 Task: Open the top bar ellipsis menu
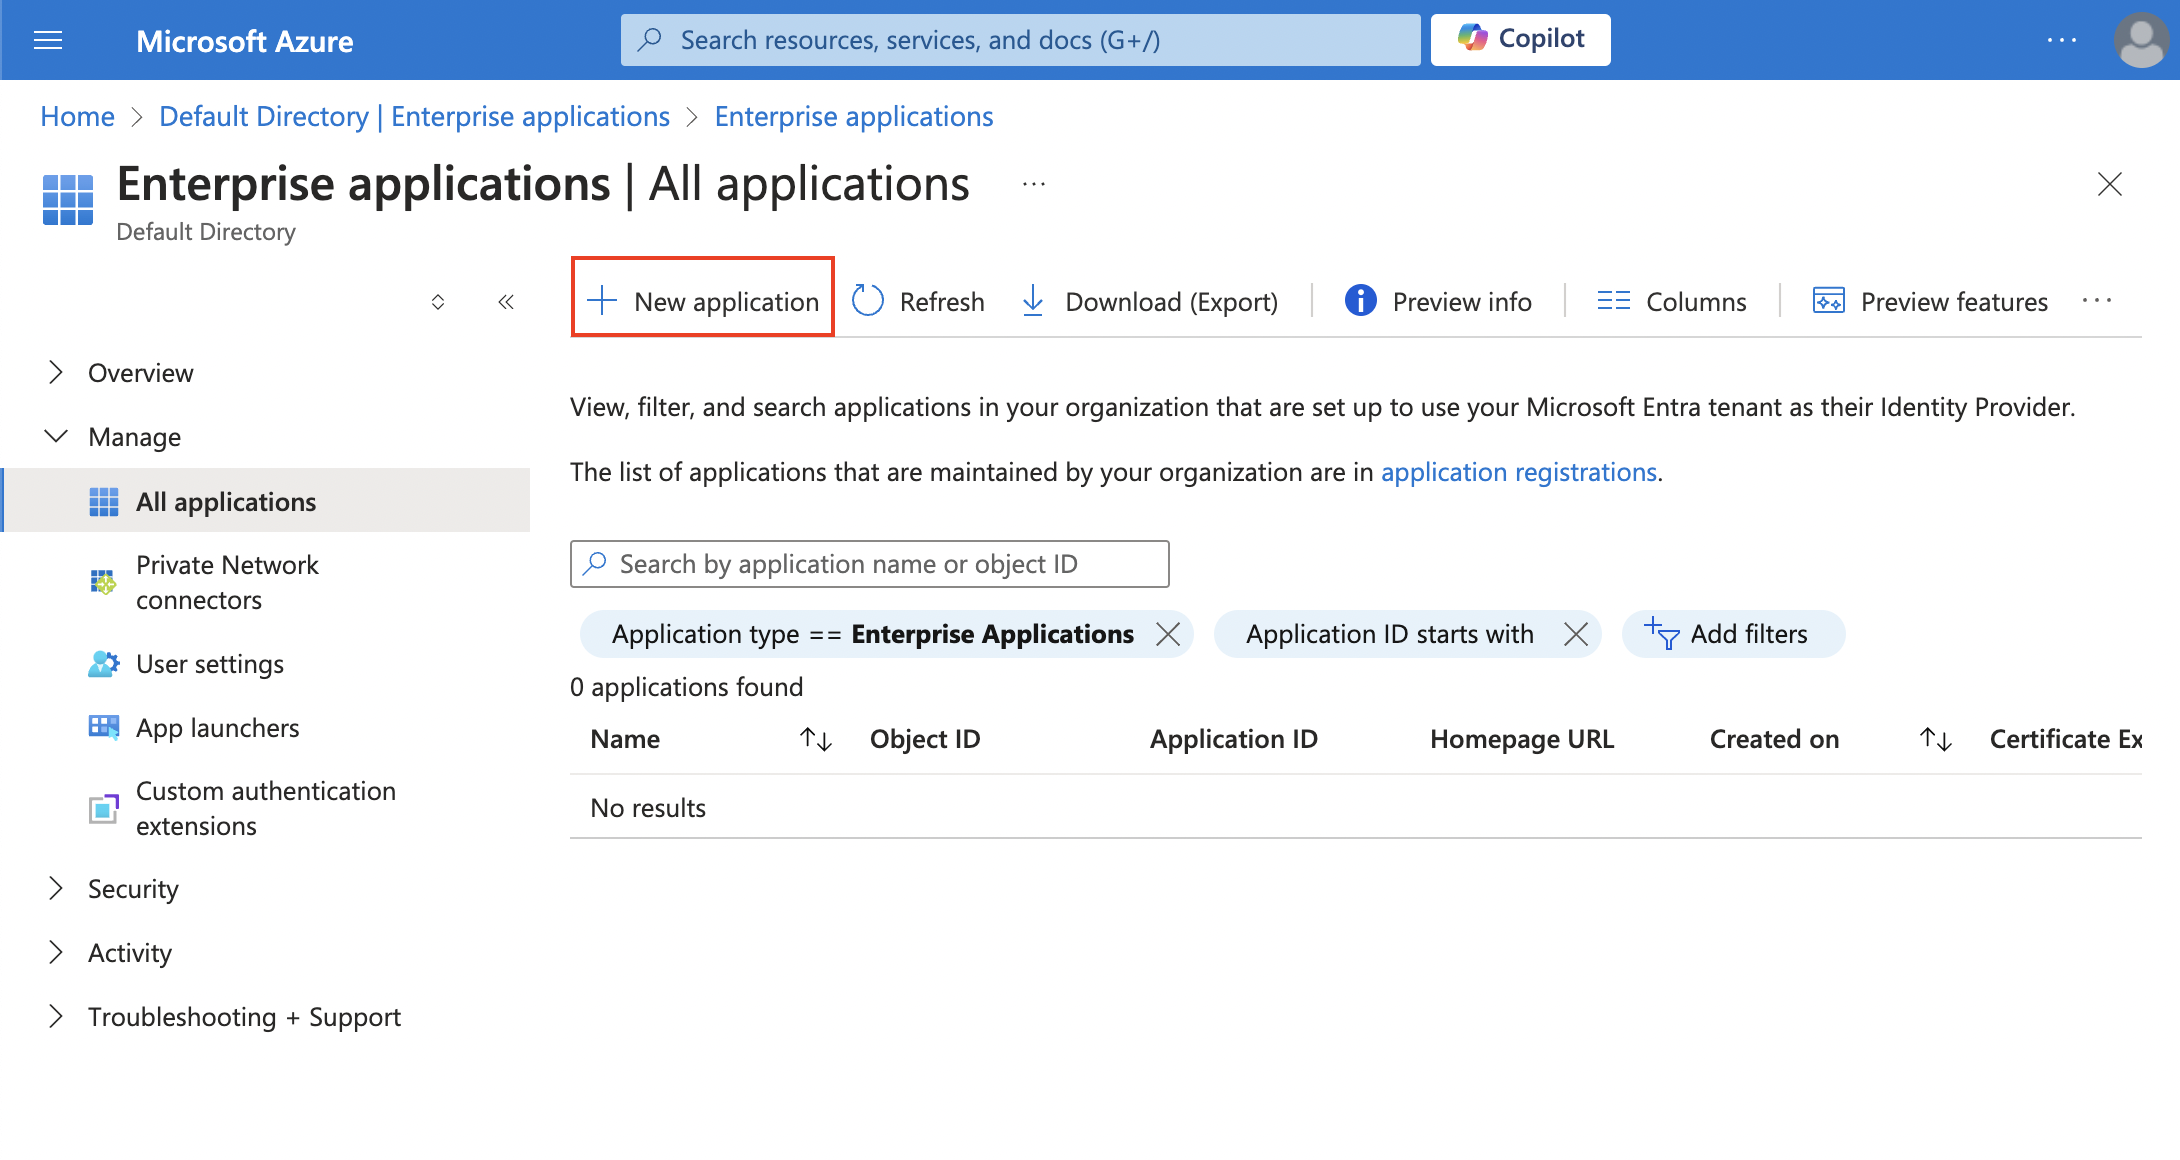click(2061, 40)
